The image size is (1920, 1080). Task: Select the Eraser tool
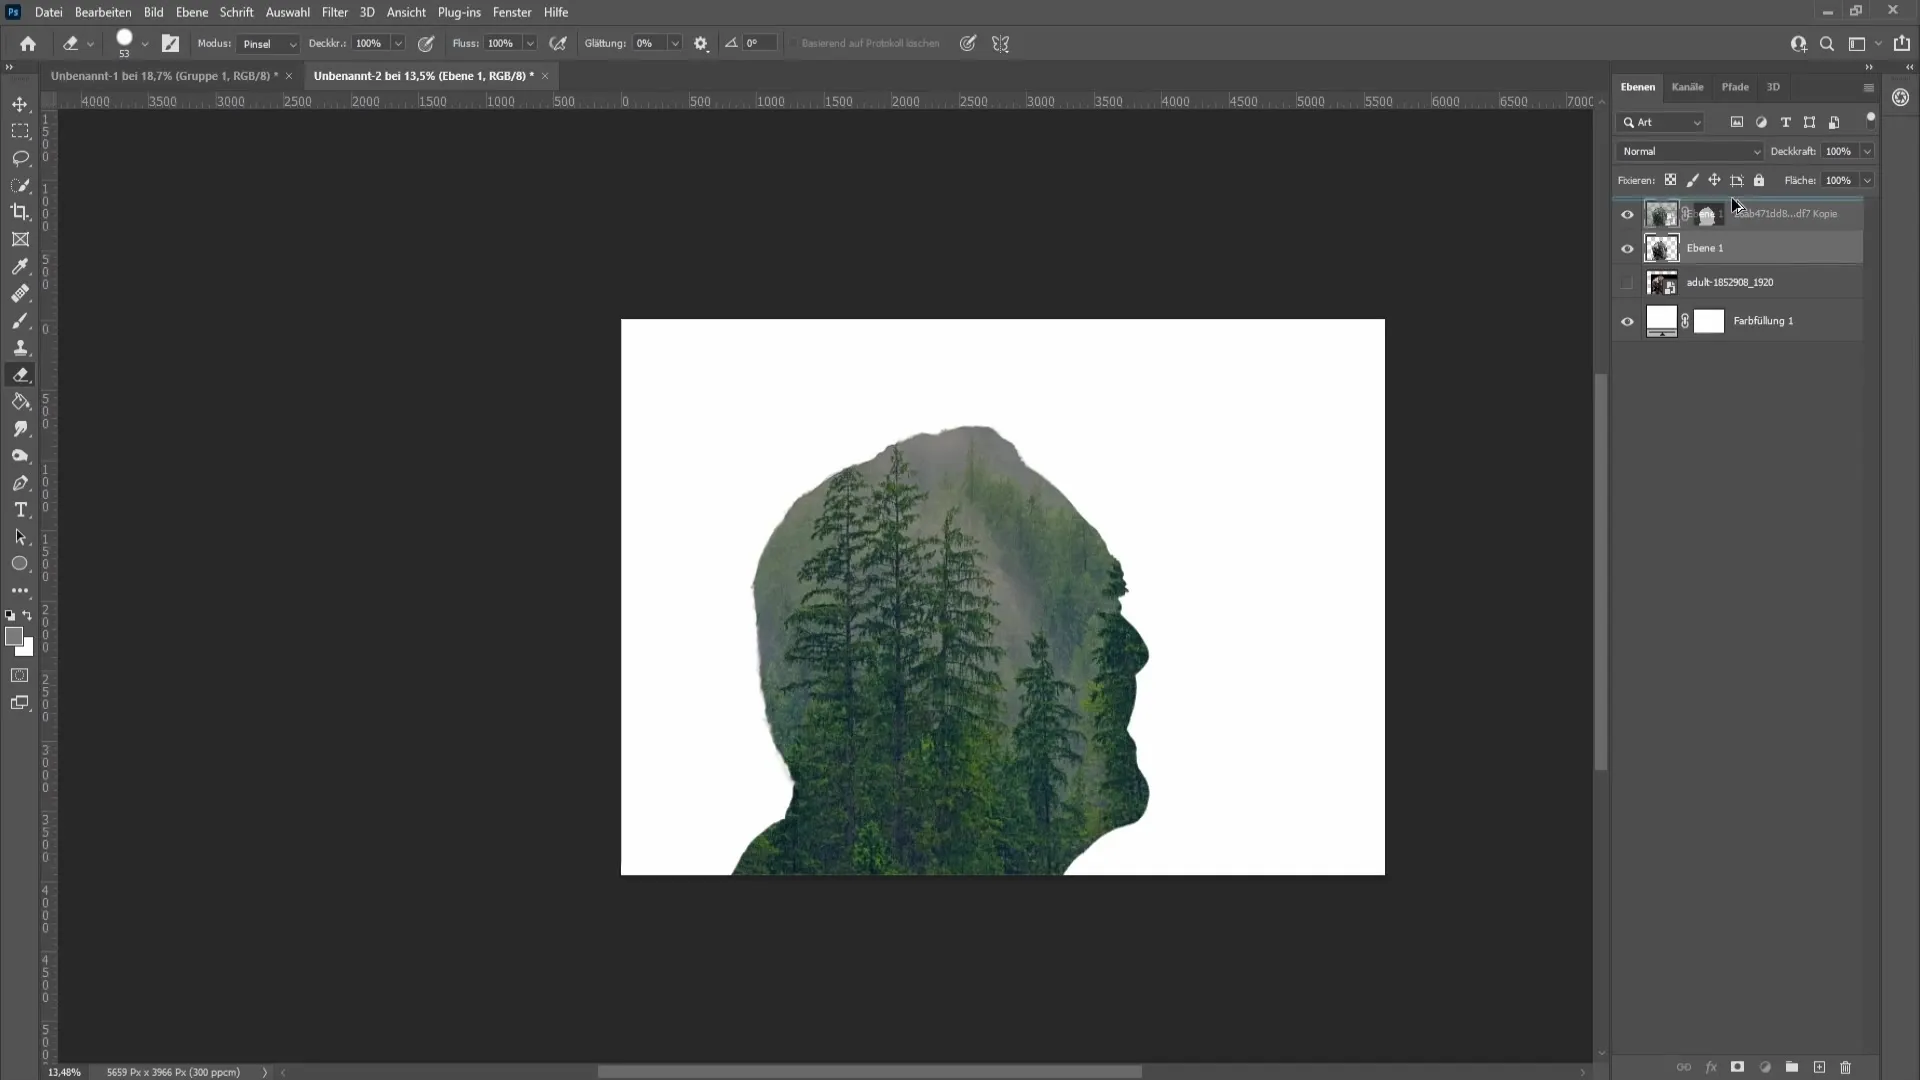click(20, 375)
